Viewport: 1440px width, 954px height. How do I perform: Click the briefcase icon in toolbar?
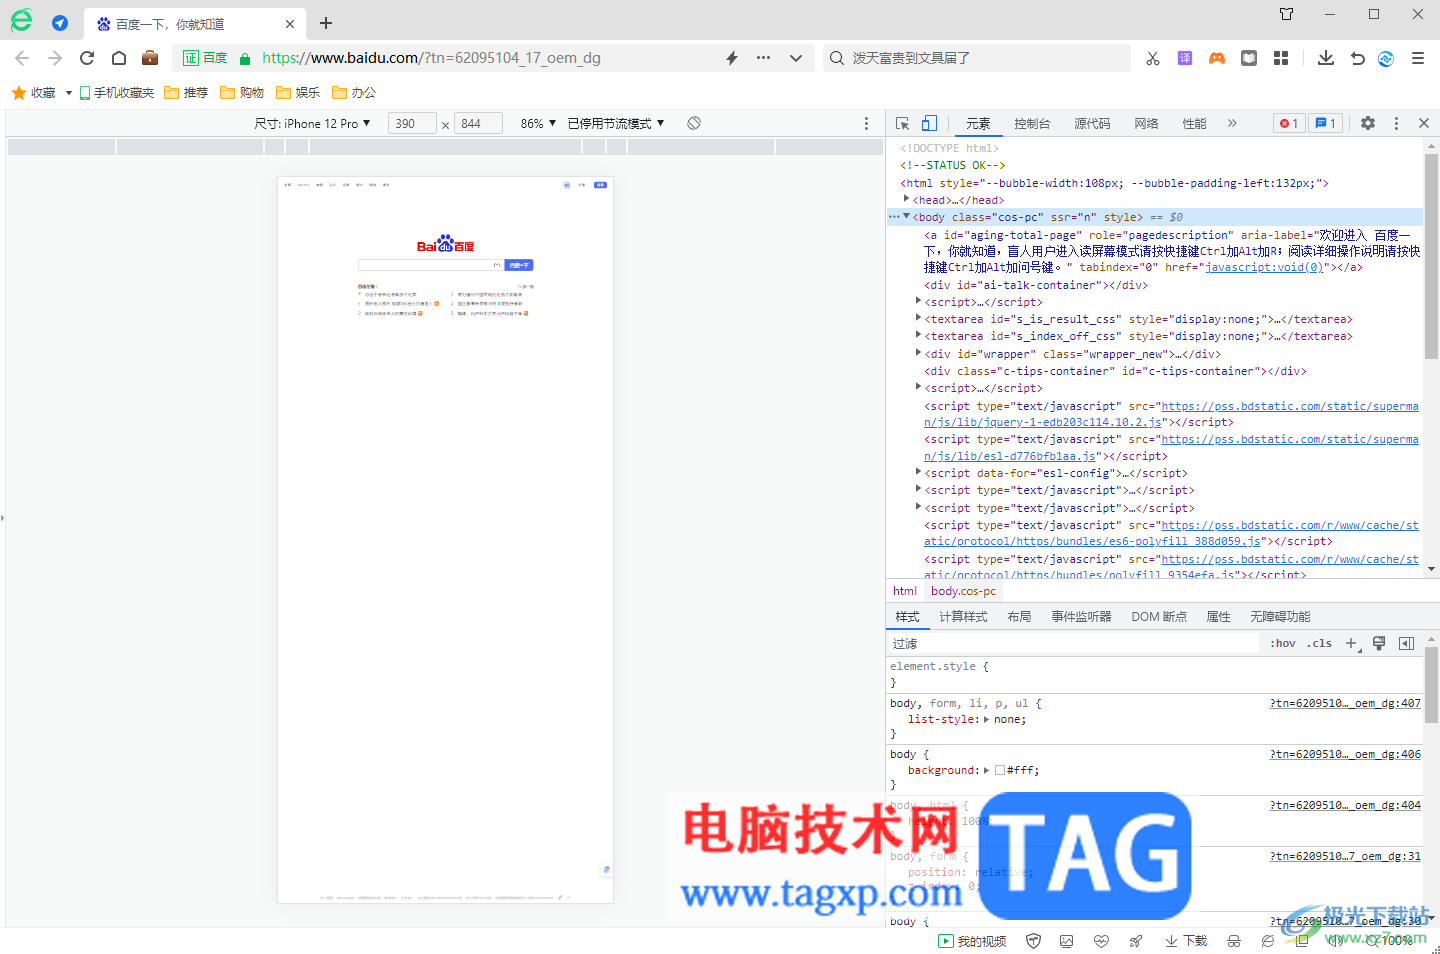(150, 58)
